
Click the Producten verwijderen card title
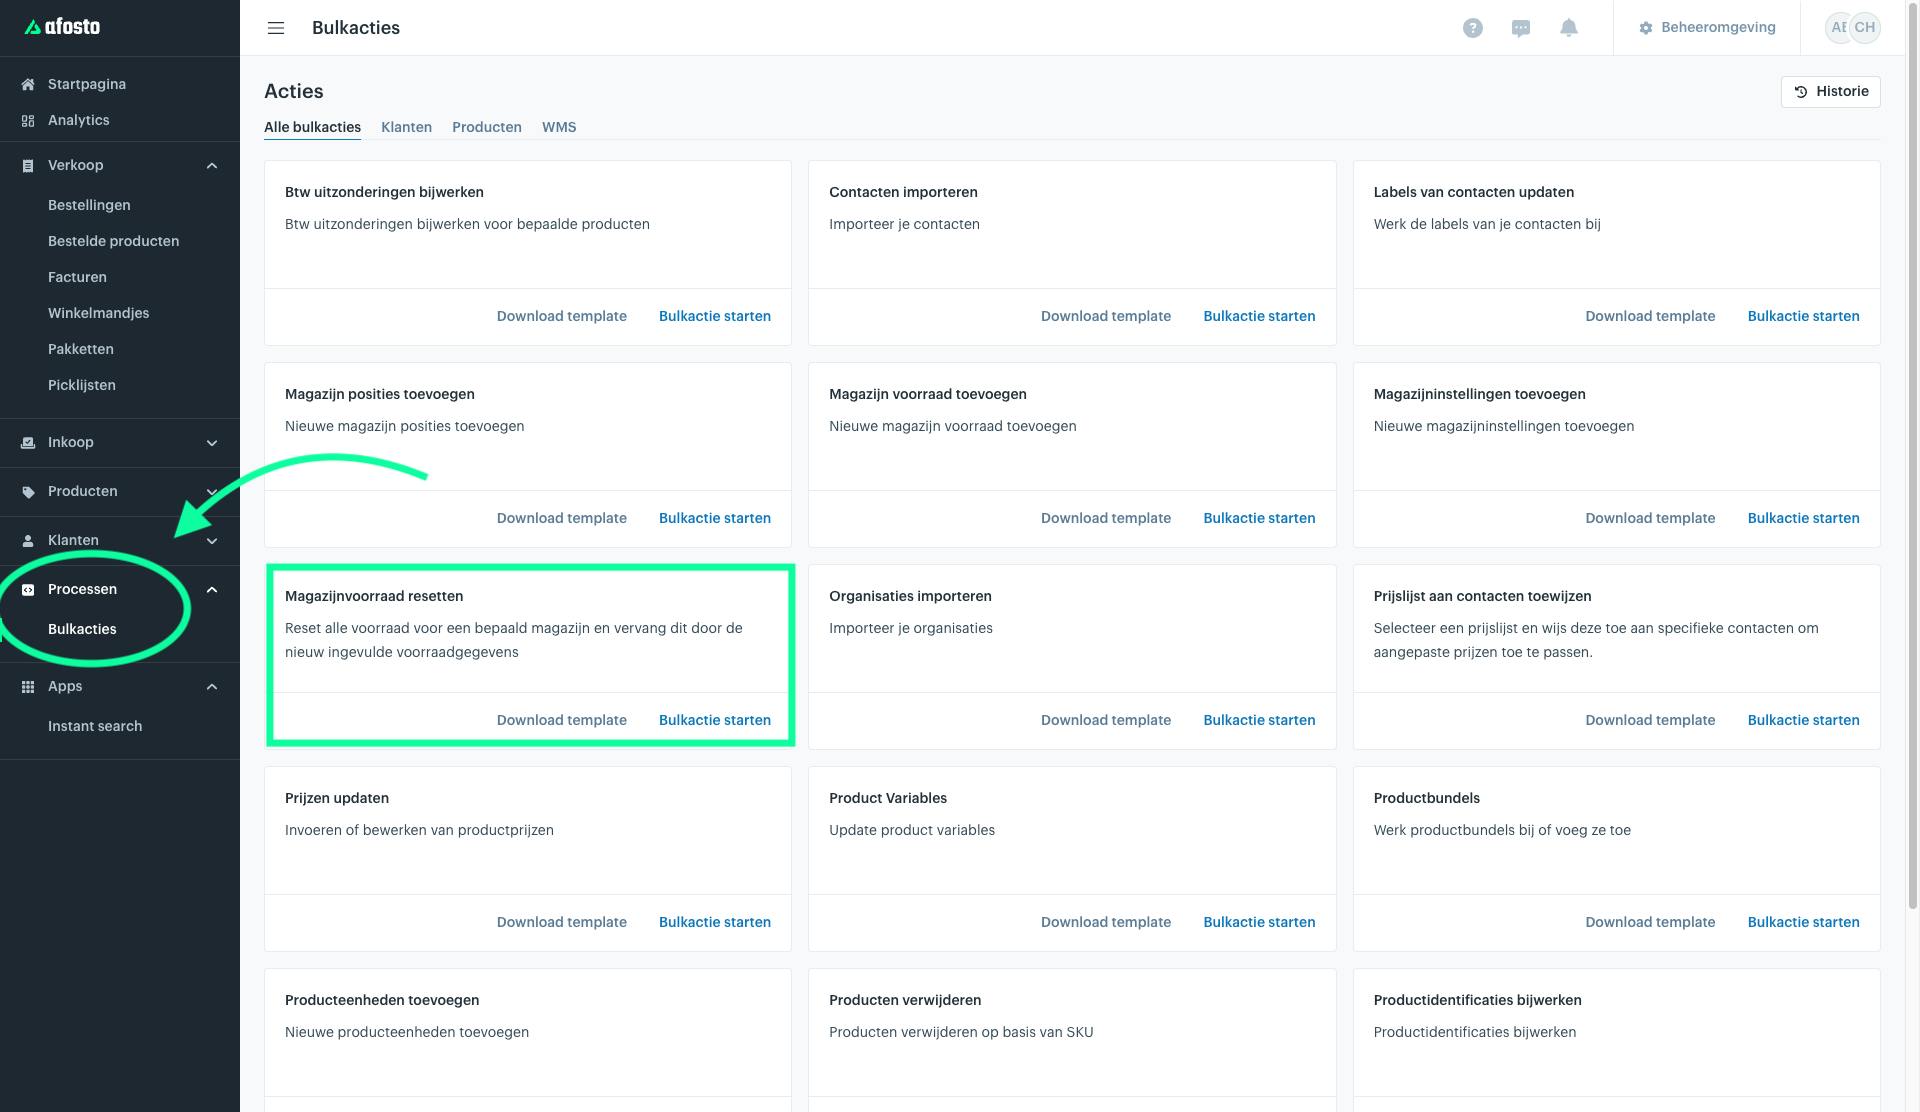(905, 1000)
